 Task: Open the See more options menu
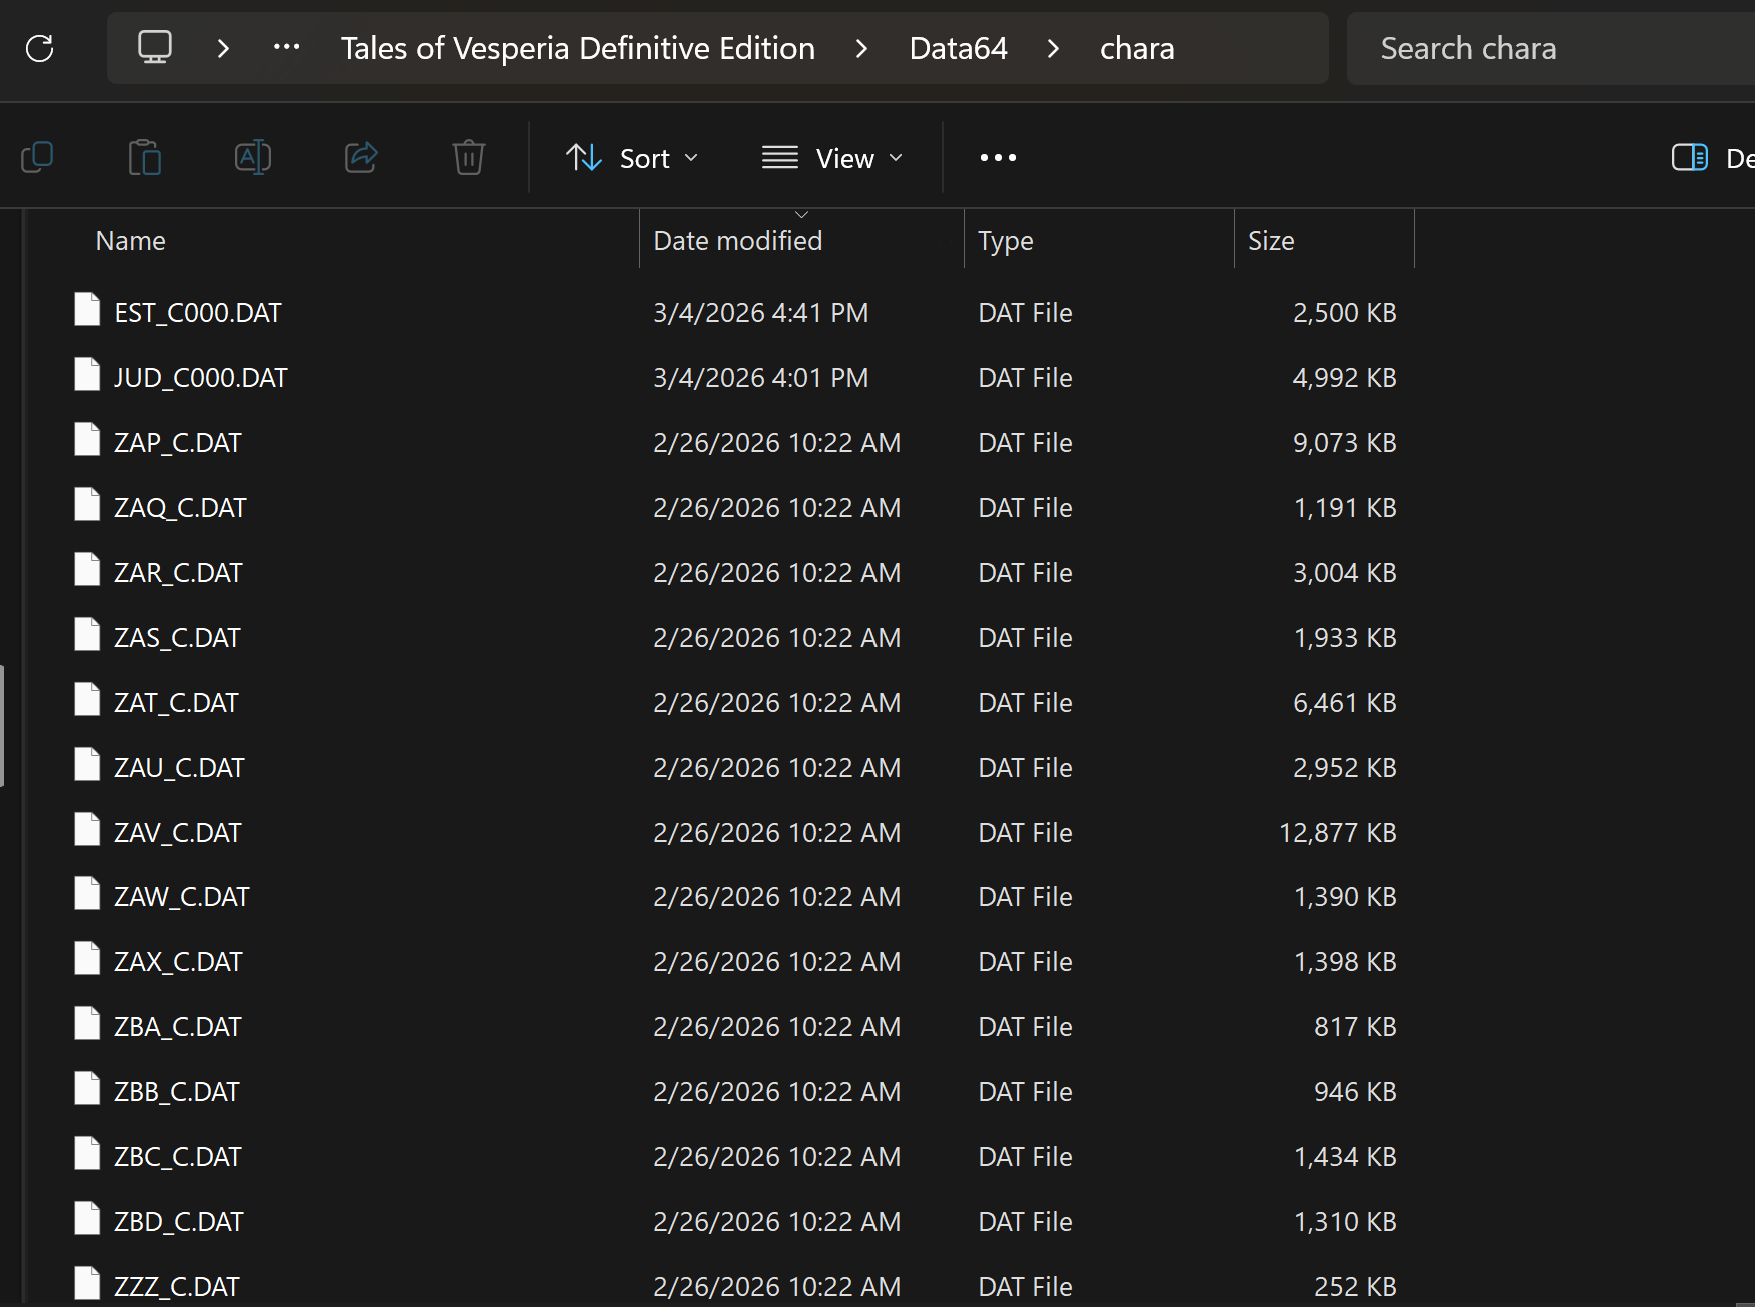(x=998, y=158)
